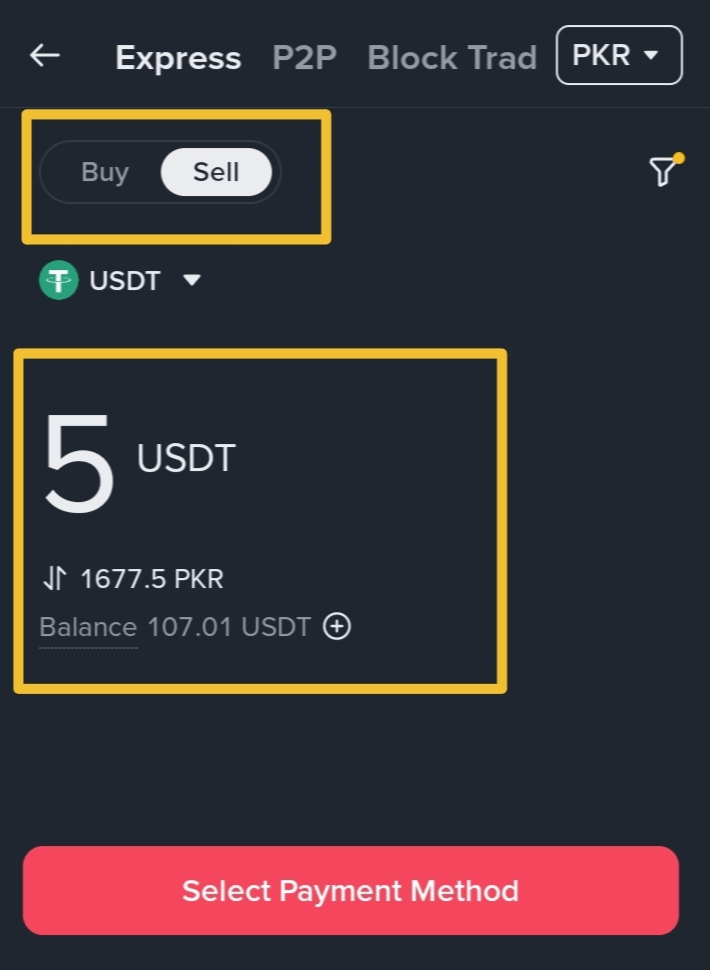
Task: Go to the Block Trade tab
Action: point(452,58)
